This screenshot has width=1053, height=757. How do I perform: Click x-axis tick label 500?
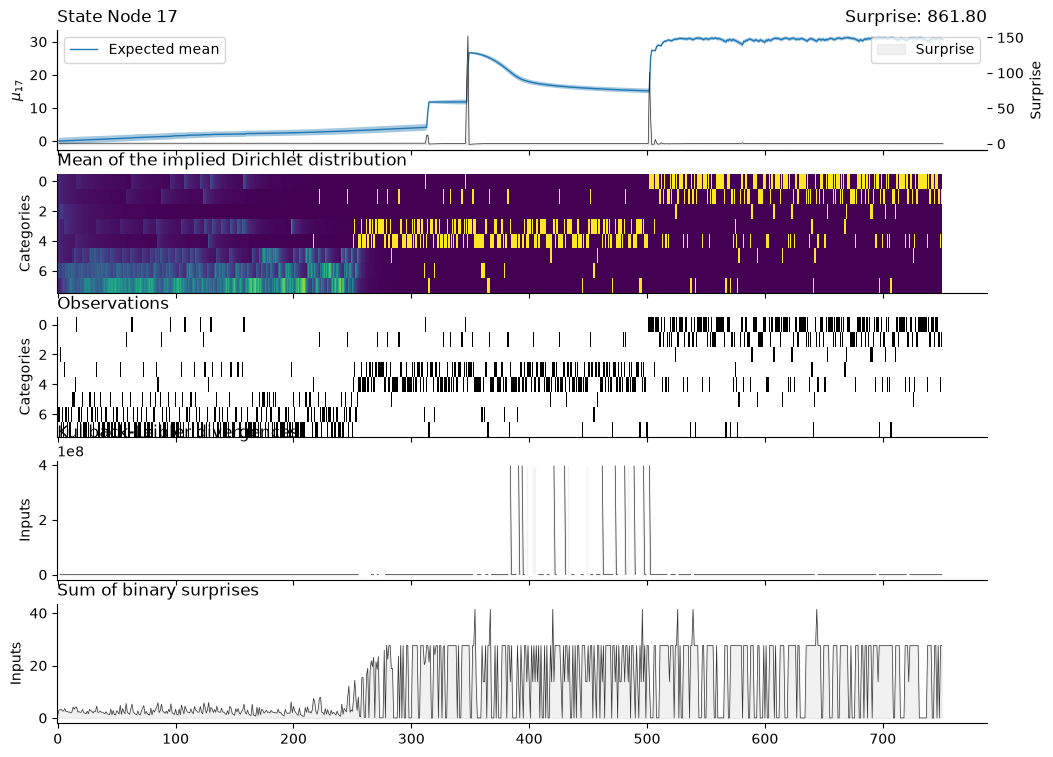coord(647,740)
